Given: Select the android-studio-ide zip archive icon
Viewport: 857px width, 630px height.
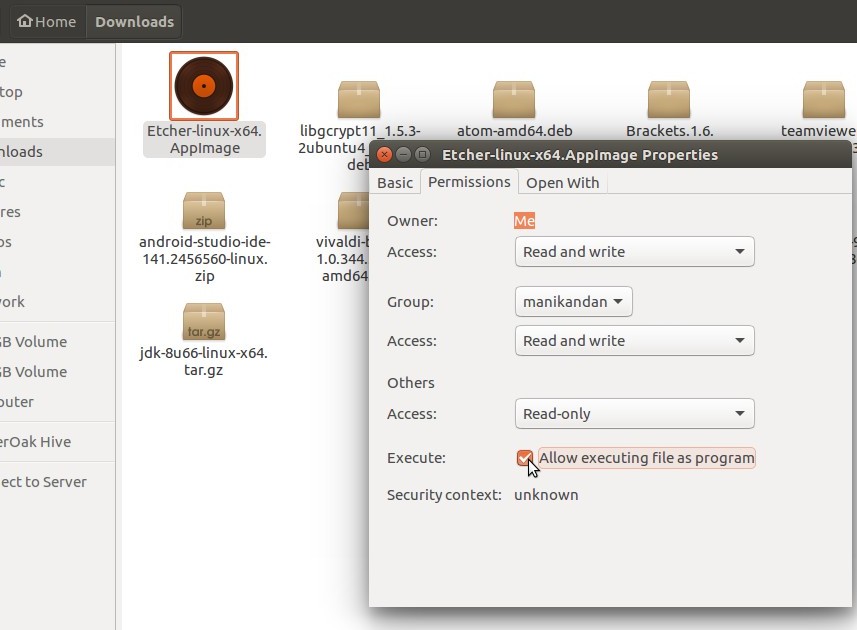Looking at the screenshot, I should click(x=204, y=210).
